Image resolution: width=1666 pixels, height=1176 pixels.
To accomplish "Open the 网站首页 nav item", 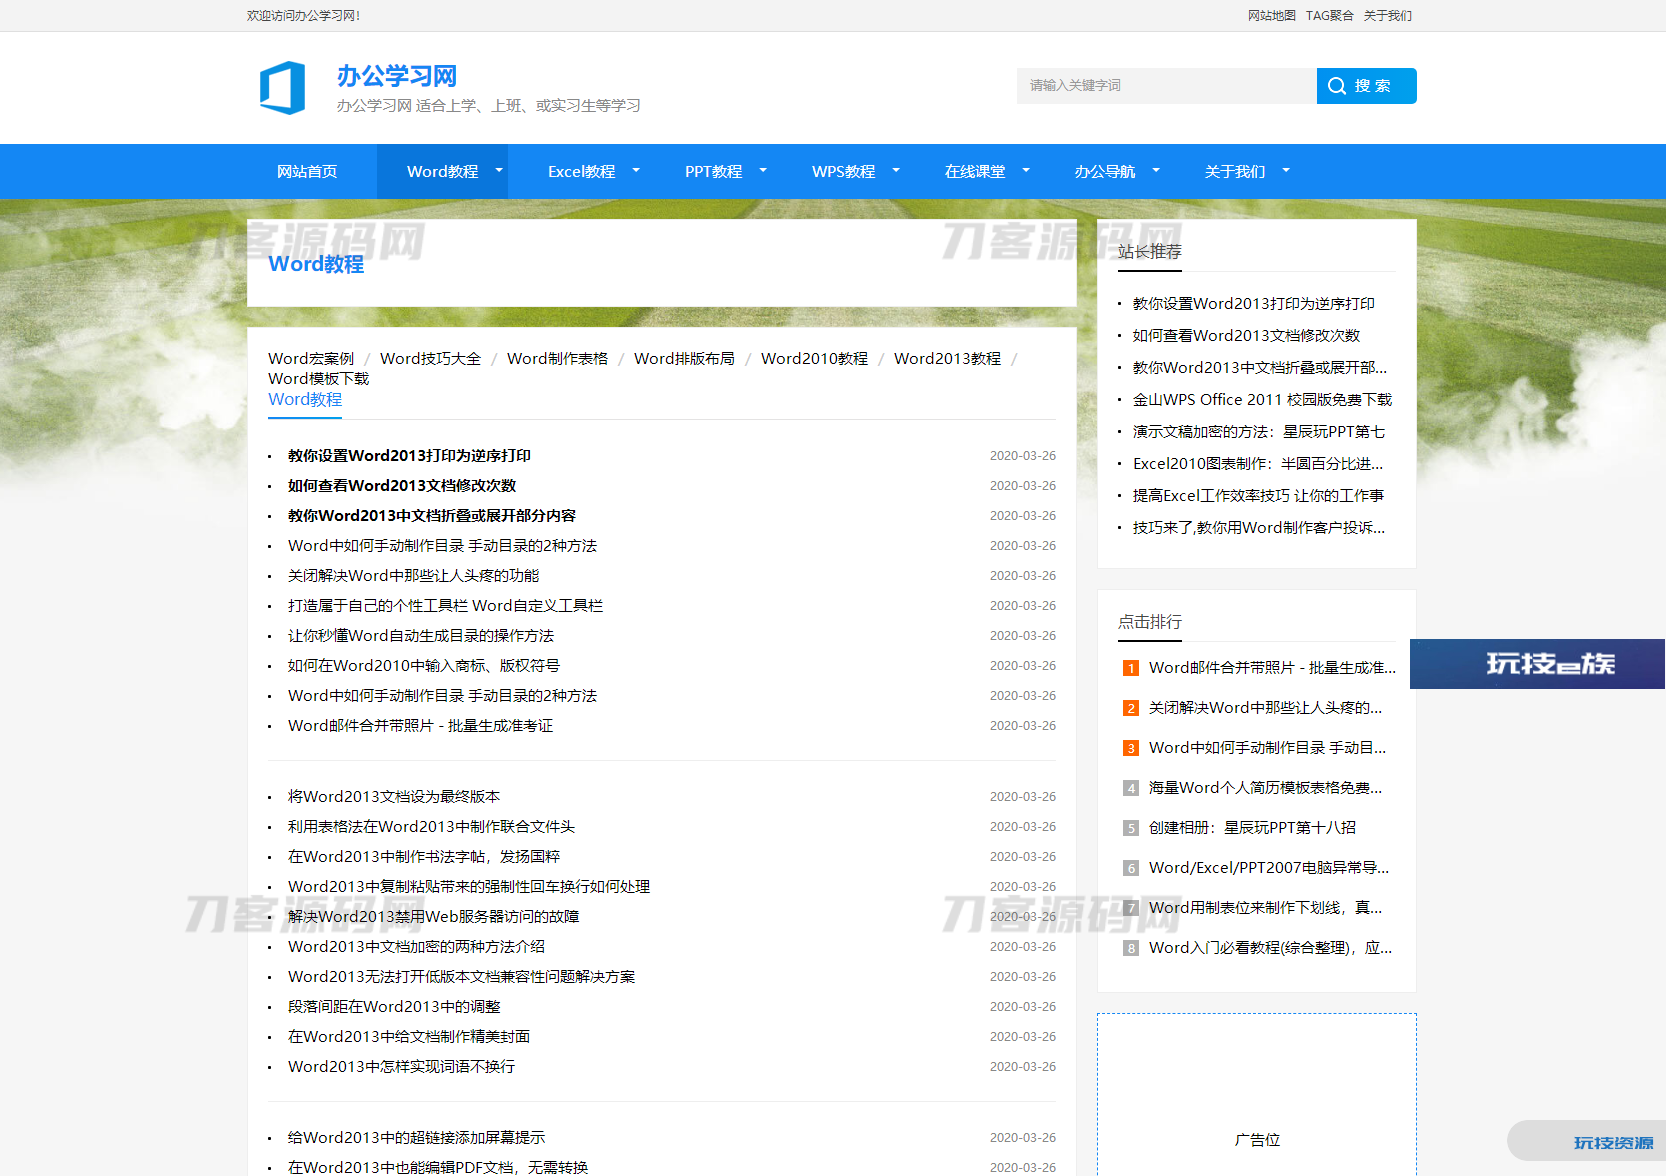I will point(307,171).
